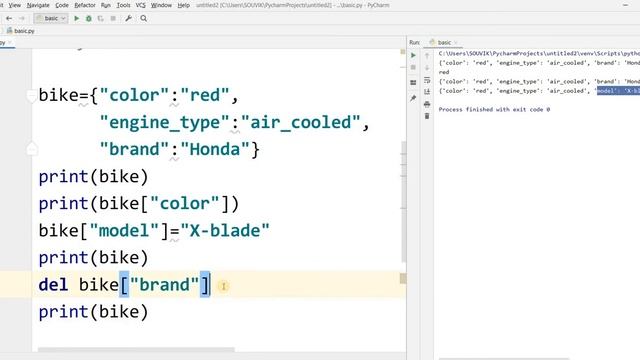Click last print(bike) line below del
640x360 pixels.
tap(93, 312)
